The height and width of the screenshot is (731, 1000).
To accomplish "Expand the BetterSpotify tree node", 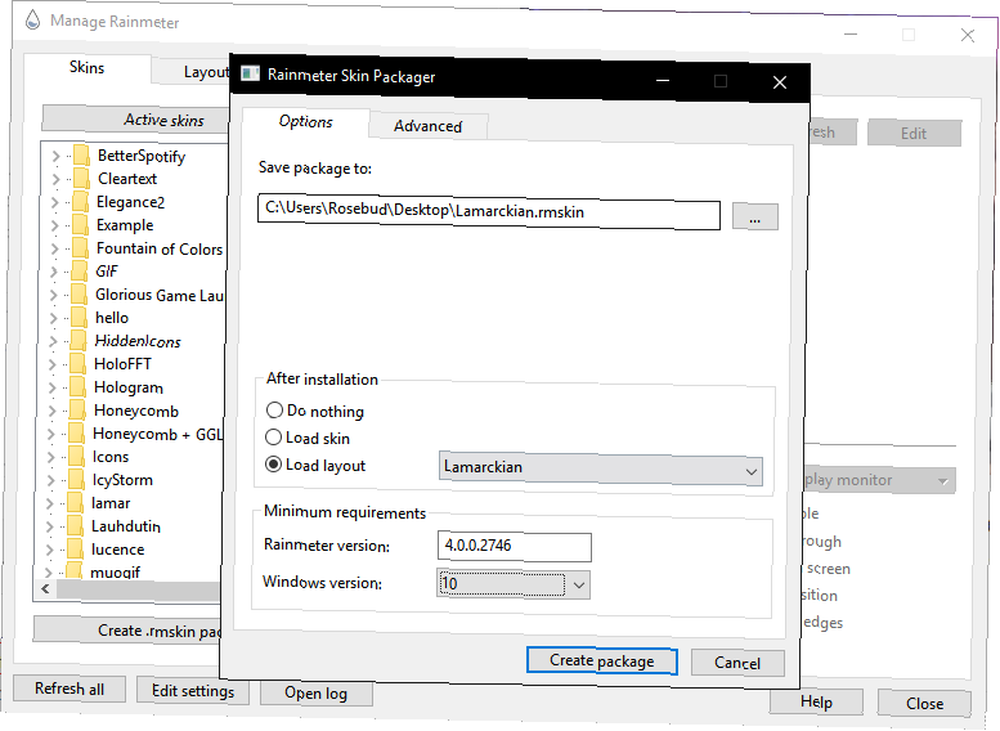I will tap(55, 156).
